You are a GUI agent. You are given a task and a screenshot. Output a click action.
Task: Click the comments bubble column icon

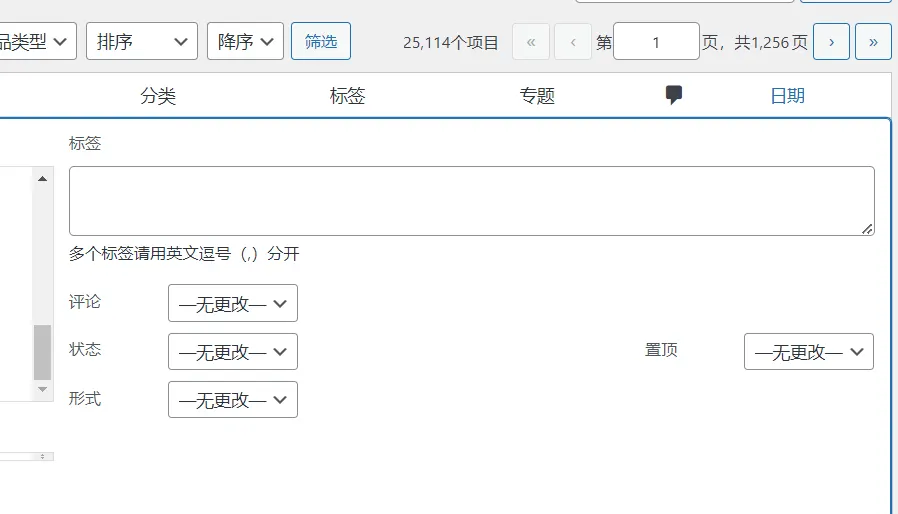pyautogui.click(x=674, y=95)
